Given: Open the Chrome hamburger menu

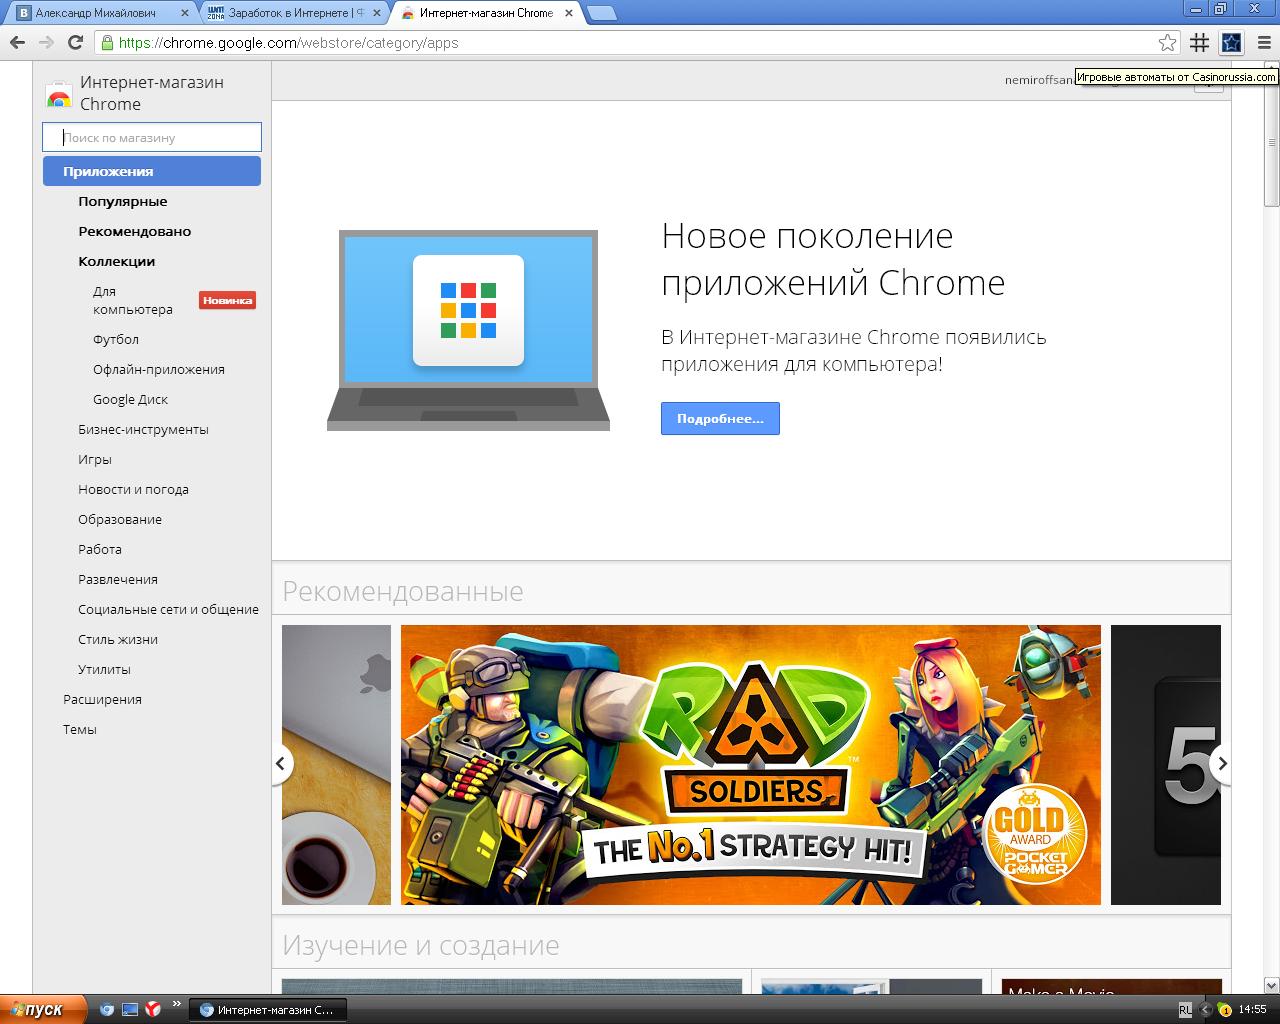Looking at the screenshot, I should (x=1262, y=42).
